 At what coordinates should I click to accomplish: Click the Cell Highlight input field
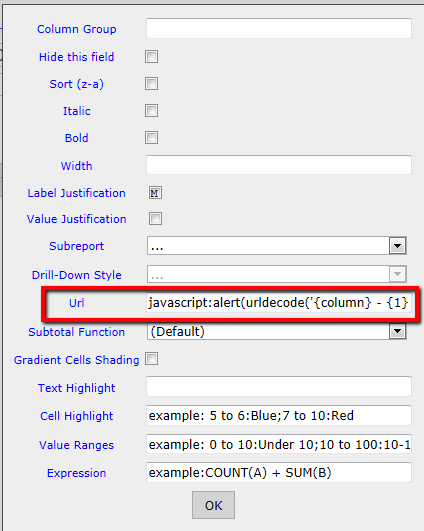[279, 416]
